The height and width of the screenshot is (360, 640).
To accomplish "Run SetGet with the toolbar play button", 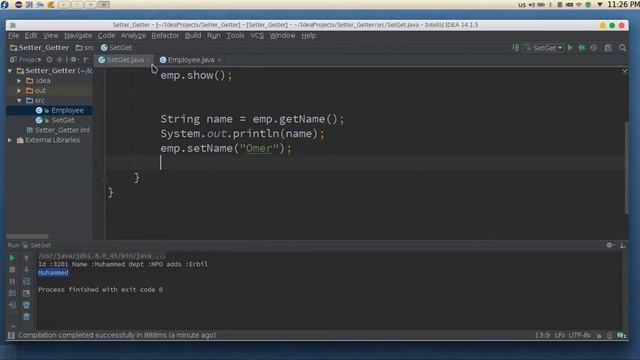I will tap(570, 48).
